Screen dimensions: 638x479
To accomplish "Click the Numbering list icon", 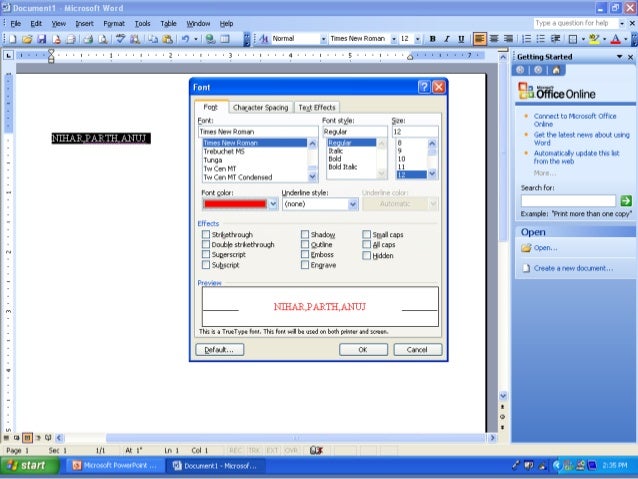I will tap(527, 39).
